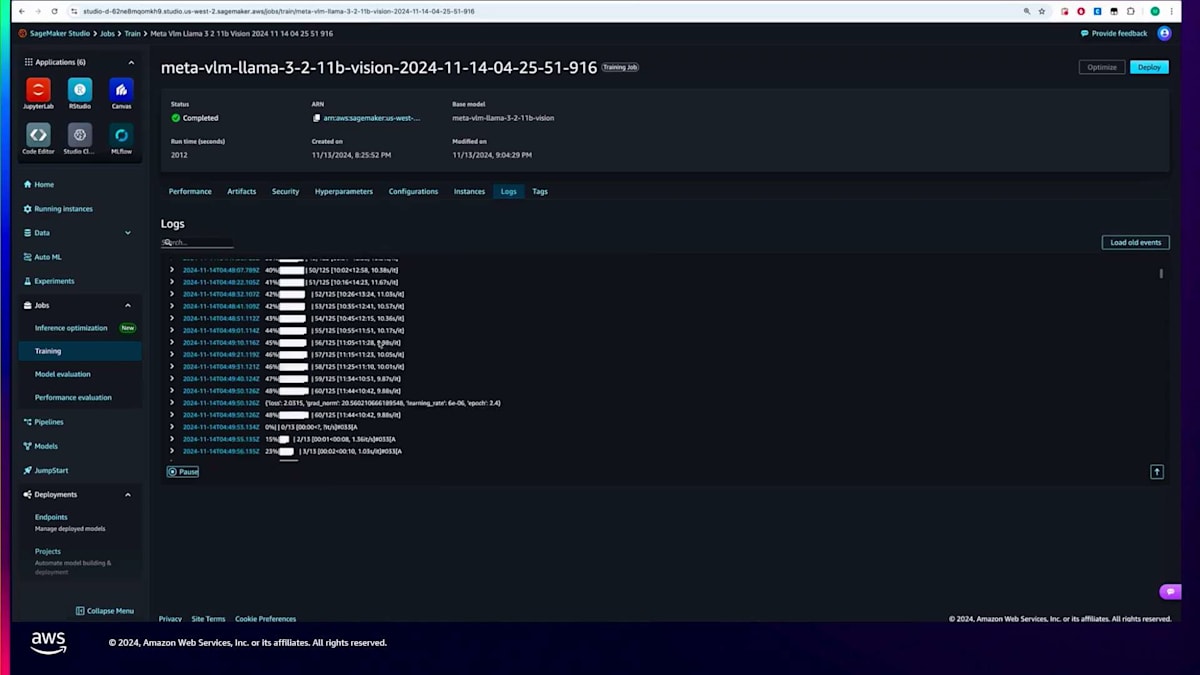Click Train in the breadcrumb
This screenshot has height=675, width=1200.
pyautogui.click(x=133, y=33)
